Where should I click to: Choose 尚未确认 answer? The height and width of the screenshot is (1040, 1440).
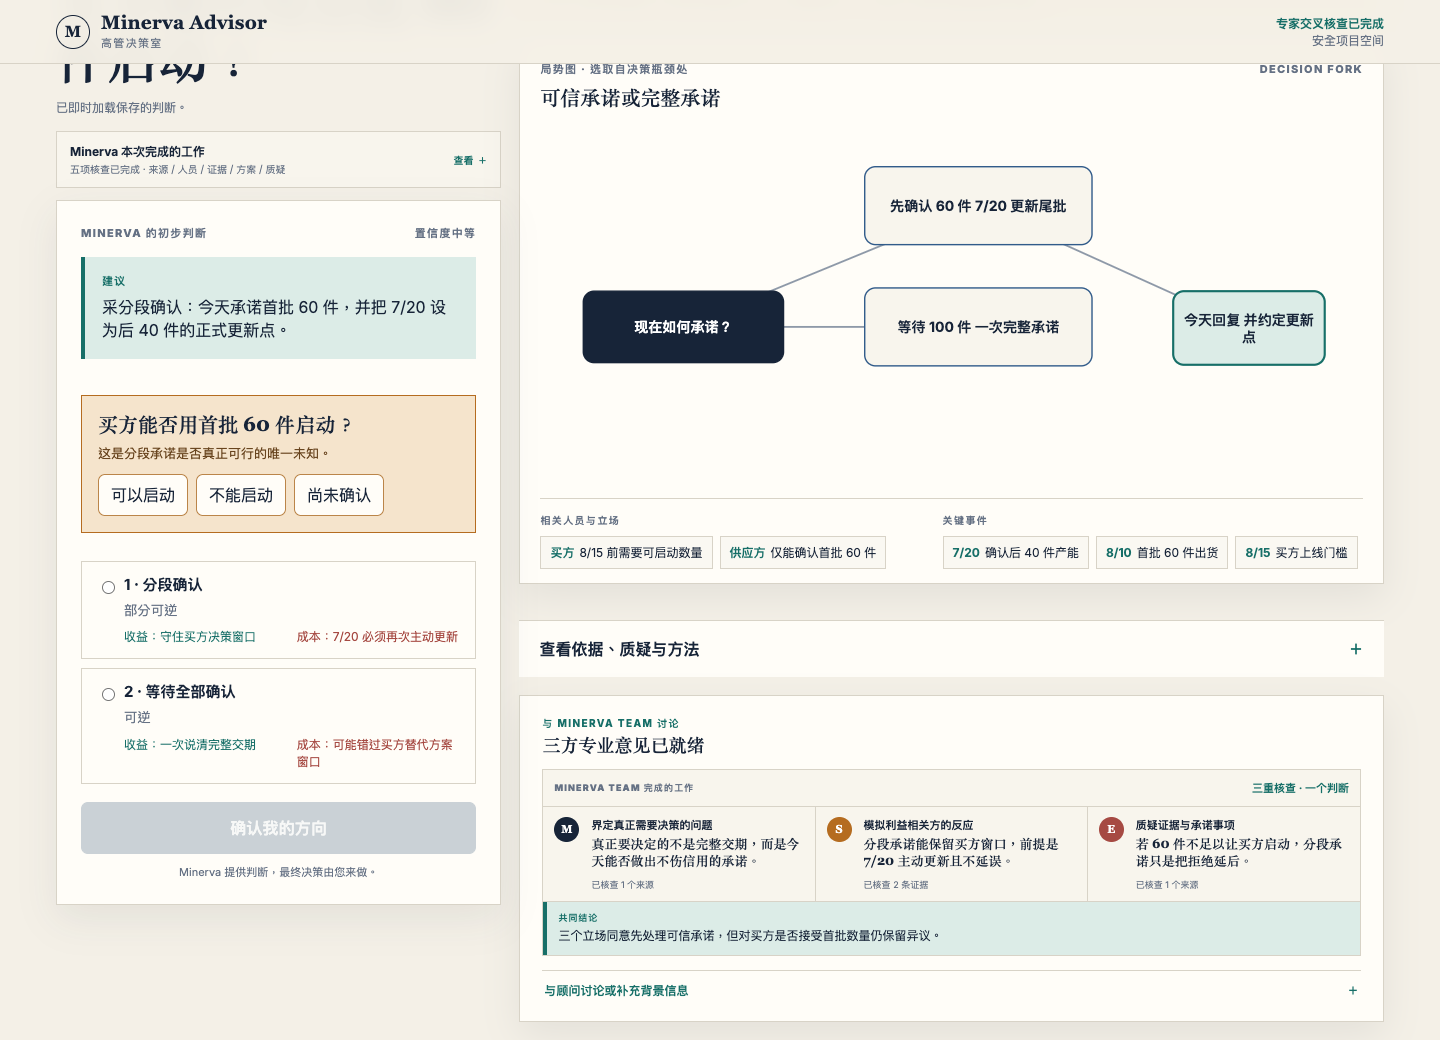click(x=339, y=495)
